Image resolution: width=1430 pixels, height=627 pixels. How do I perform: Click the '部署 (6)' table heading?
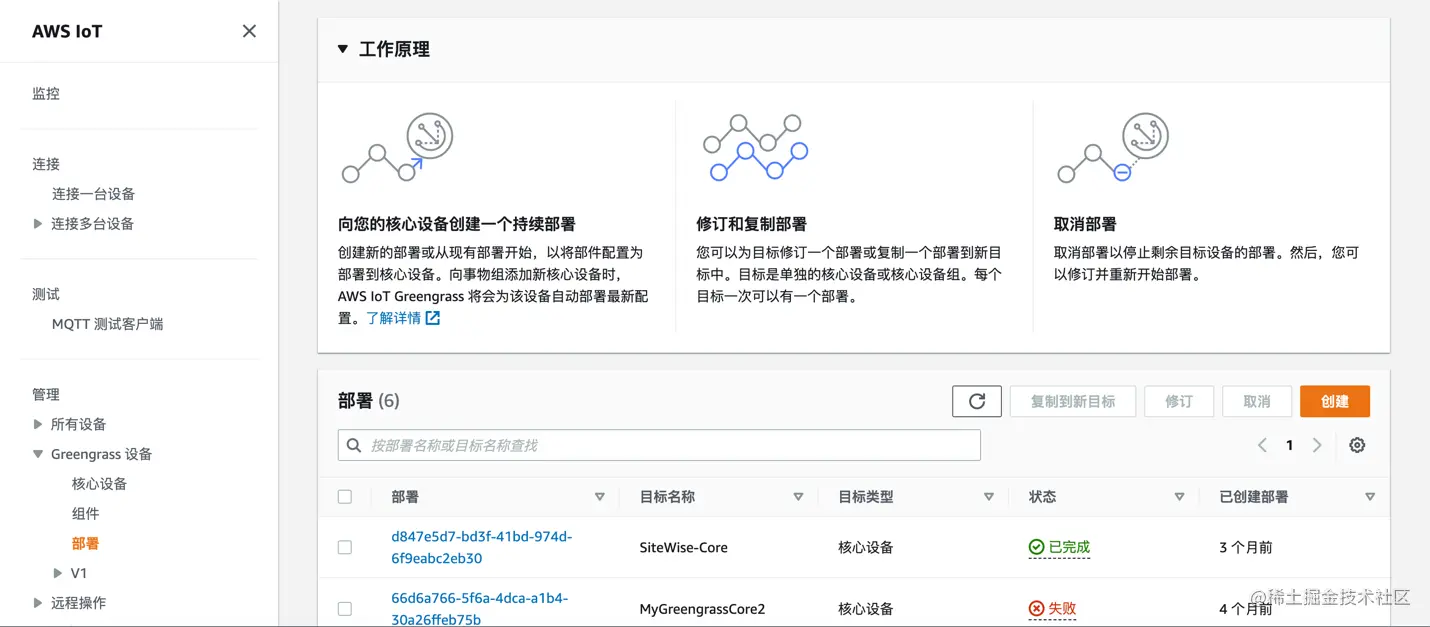[x=369, y=401]
